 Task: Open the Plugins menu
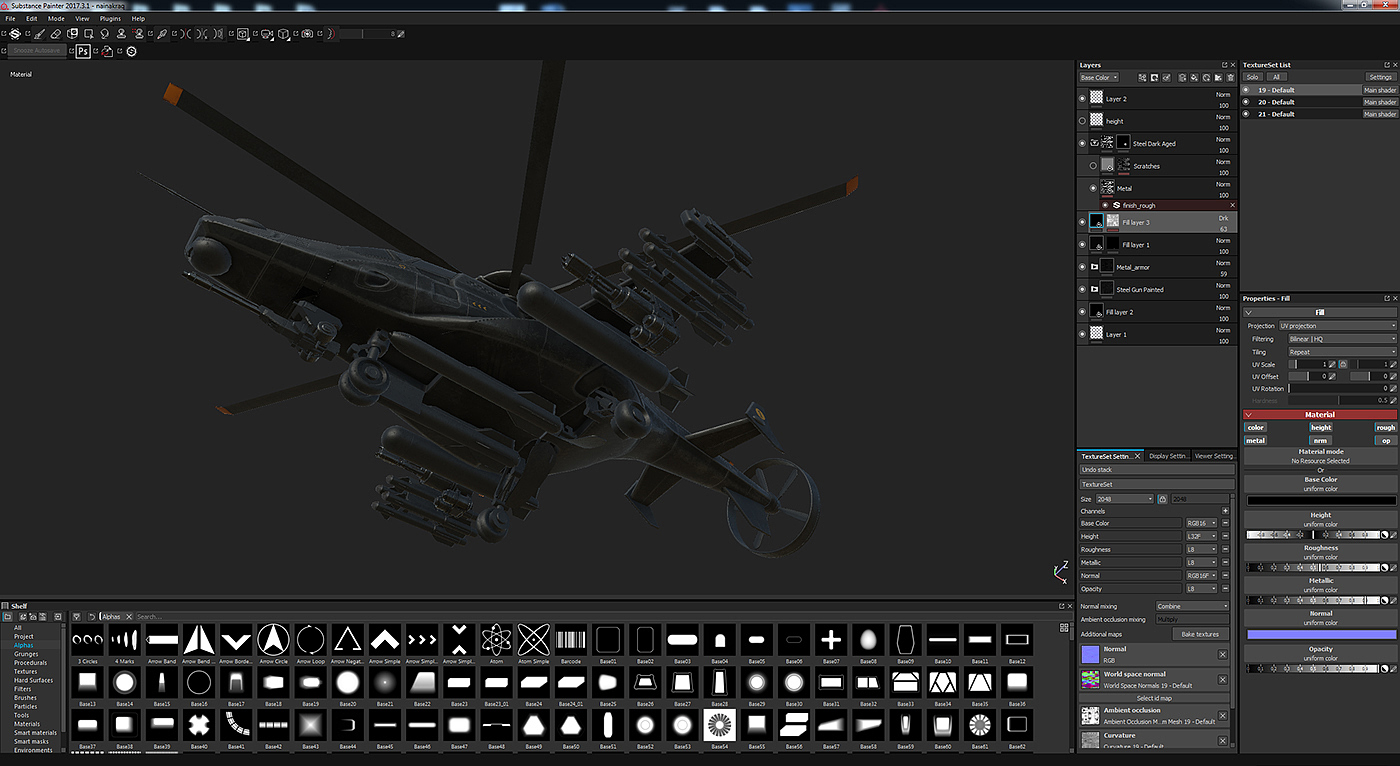coord(110,18)
